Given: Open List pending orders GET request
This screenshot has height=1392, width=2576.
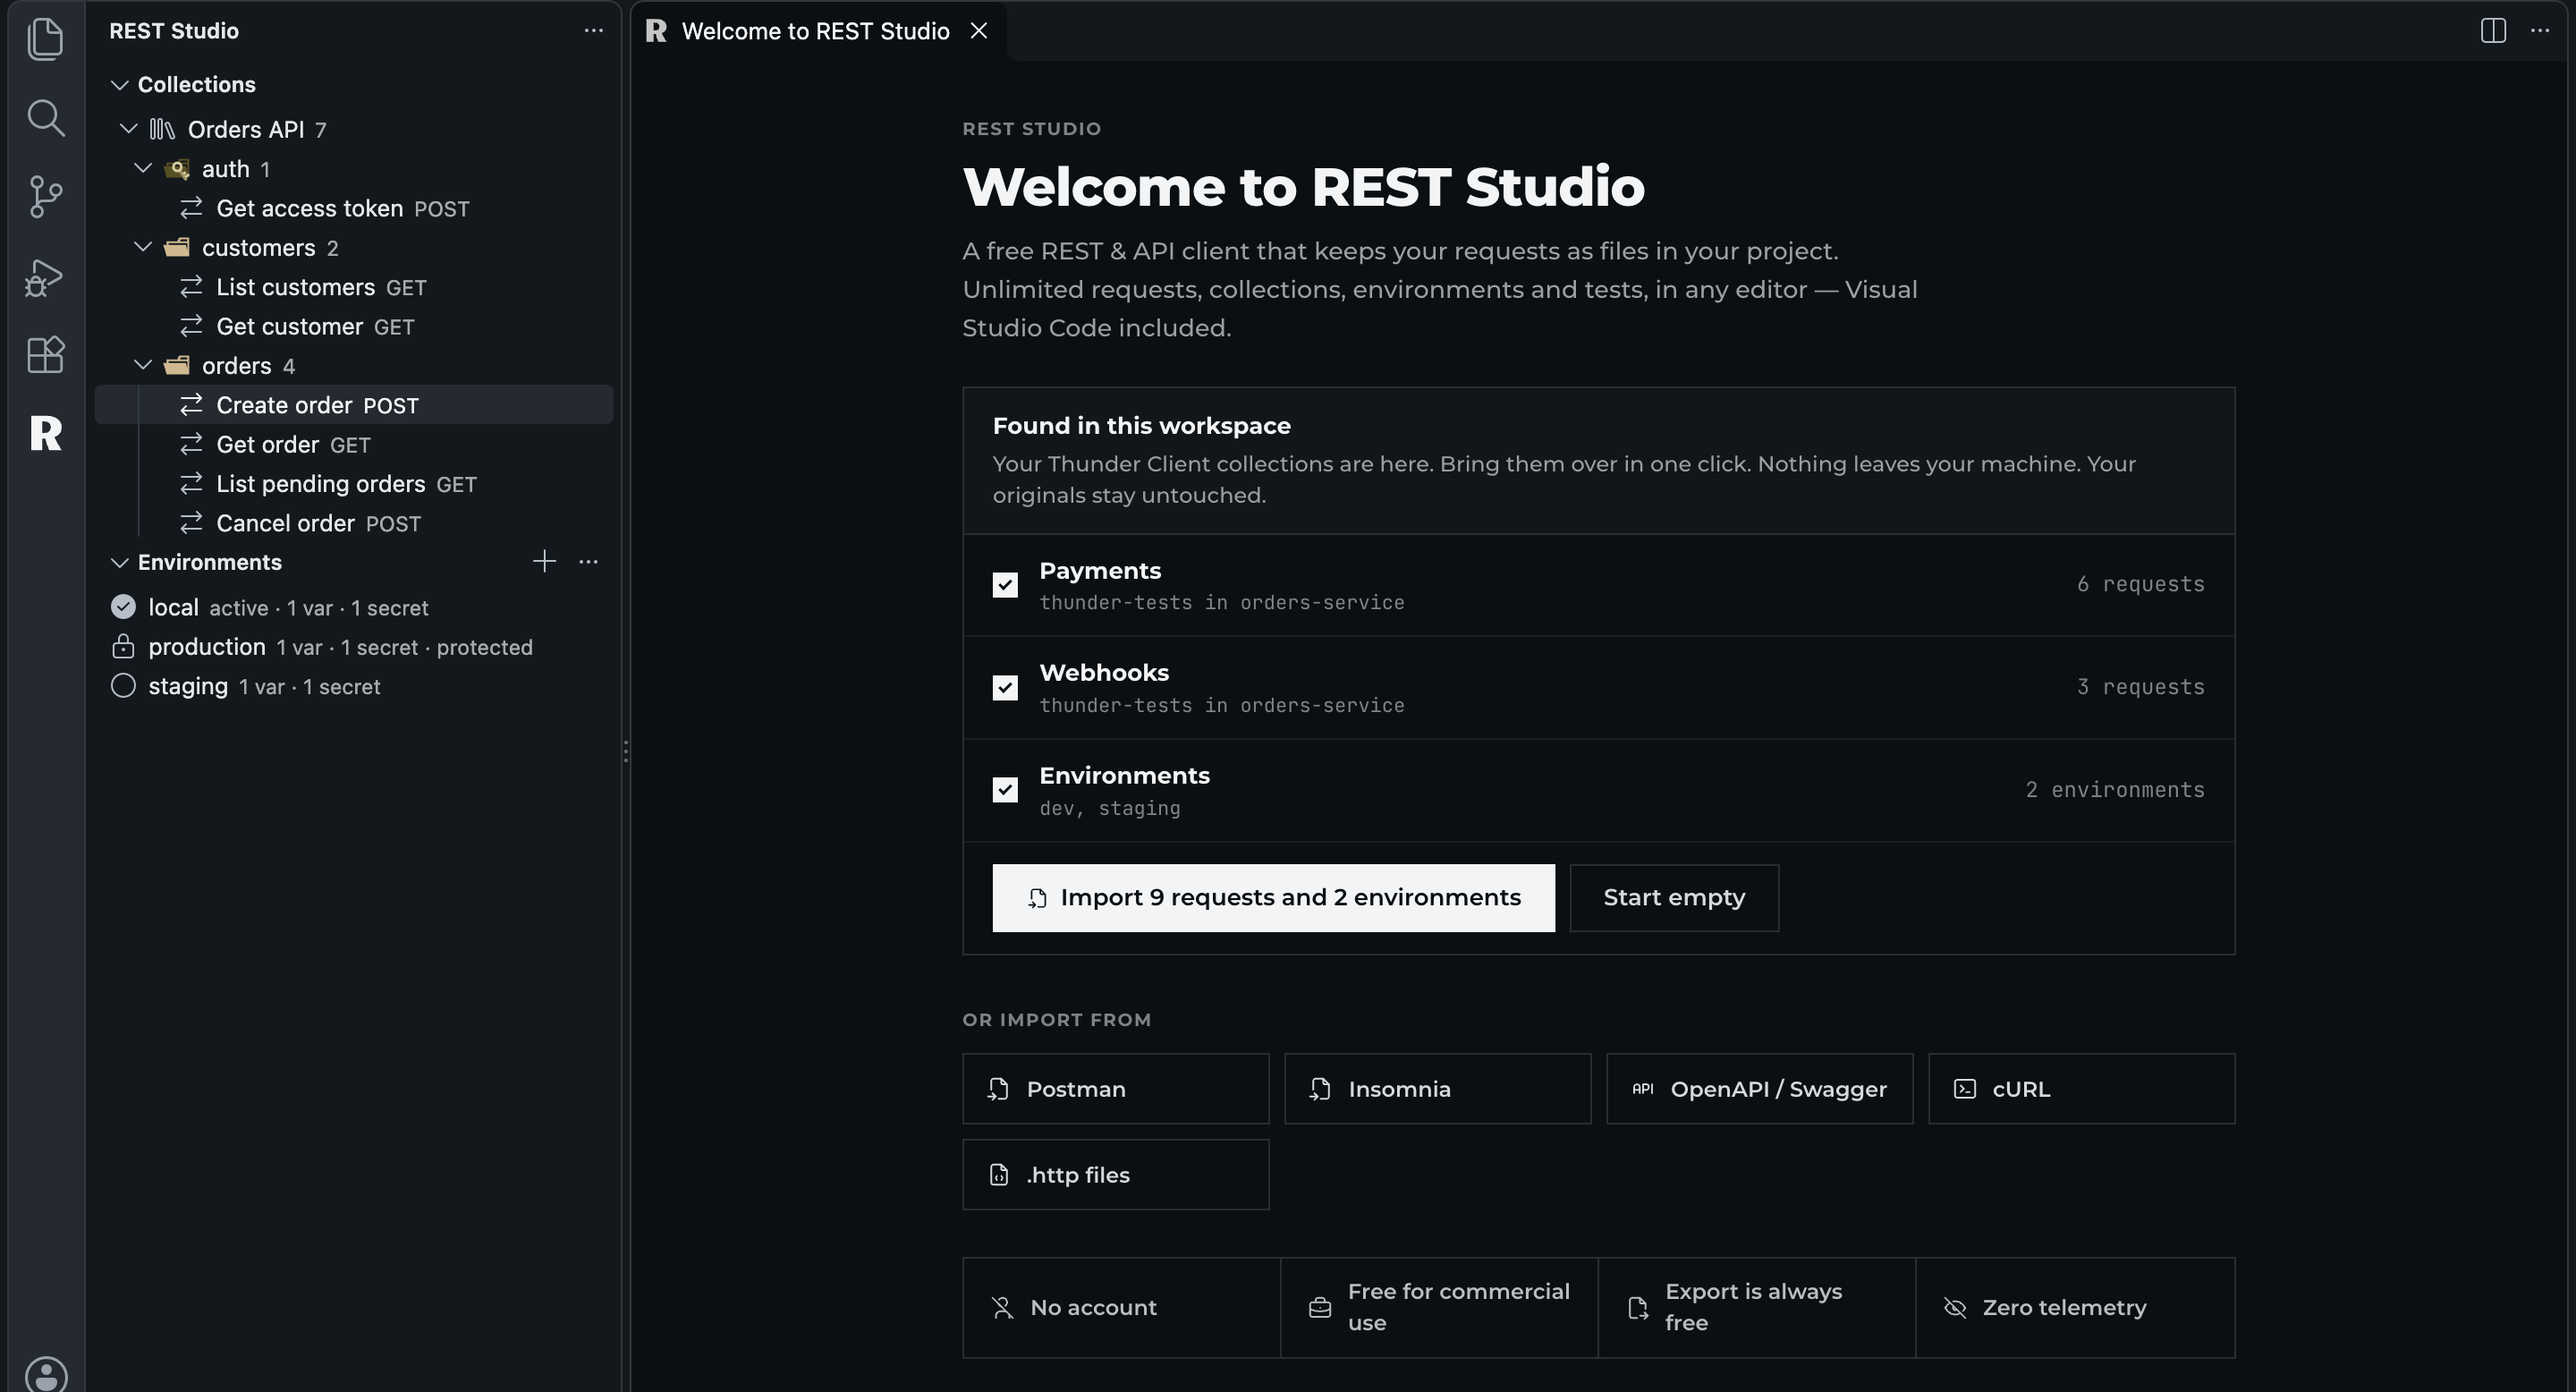Looking at the screenshot, I should click(x=354, y=484).
